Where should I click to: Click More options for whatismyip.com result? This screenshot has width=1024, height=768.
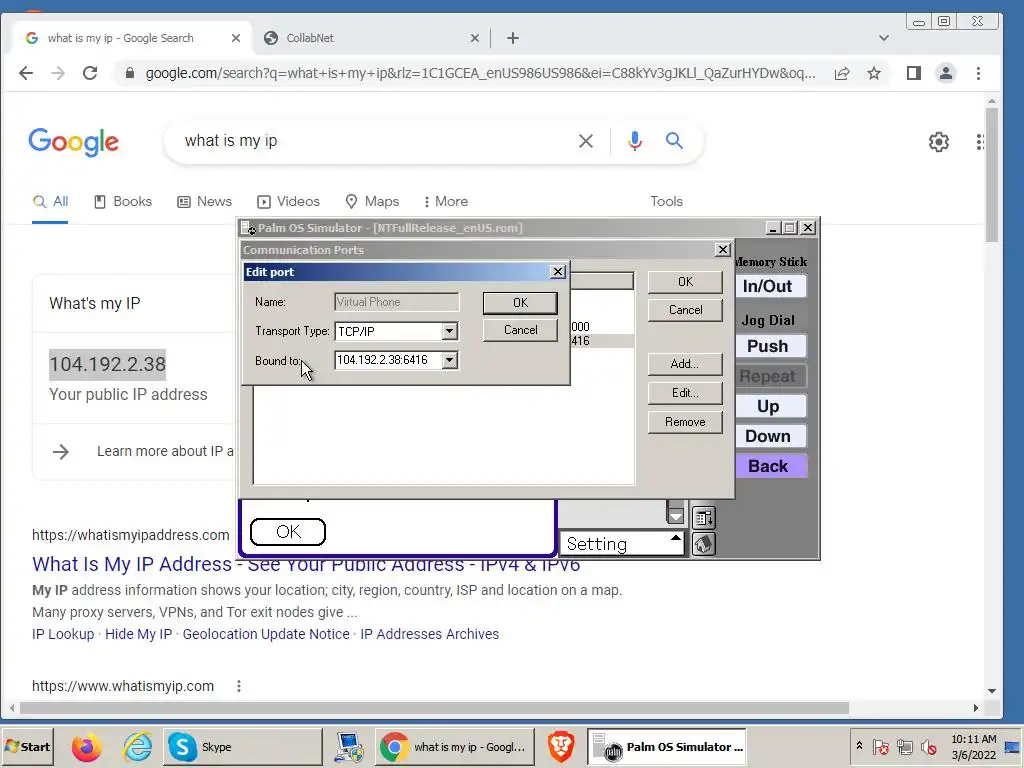239,686
